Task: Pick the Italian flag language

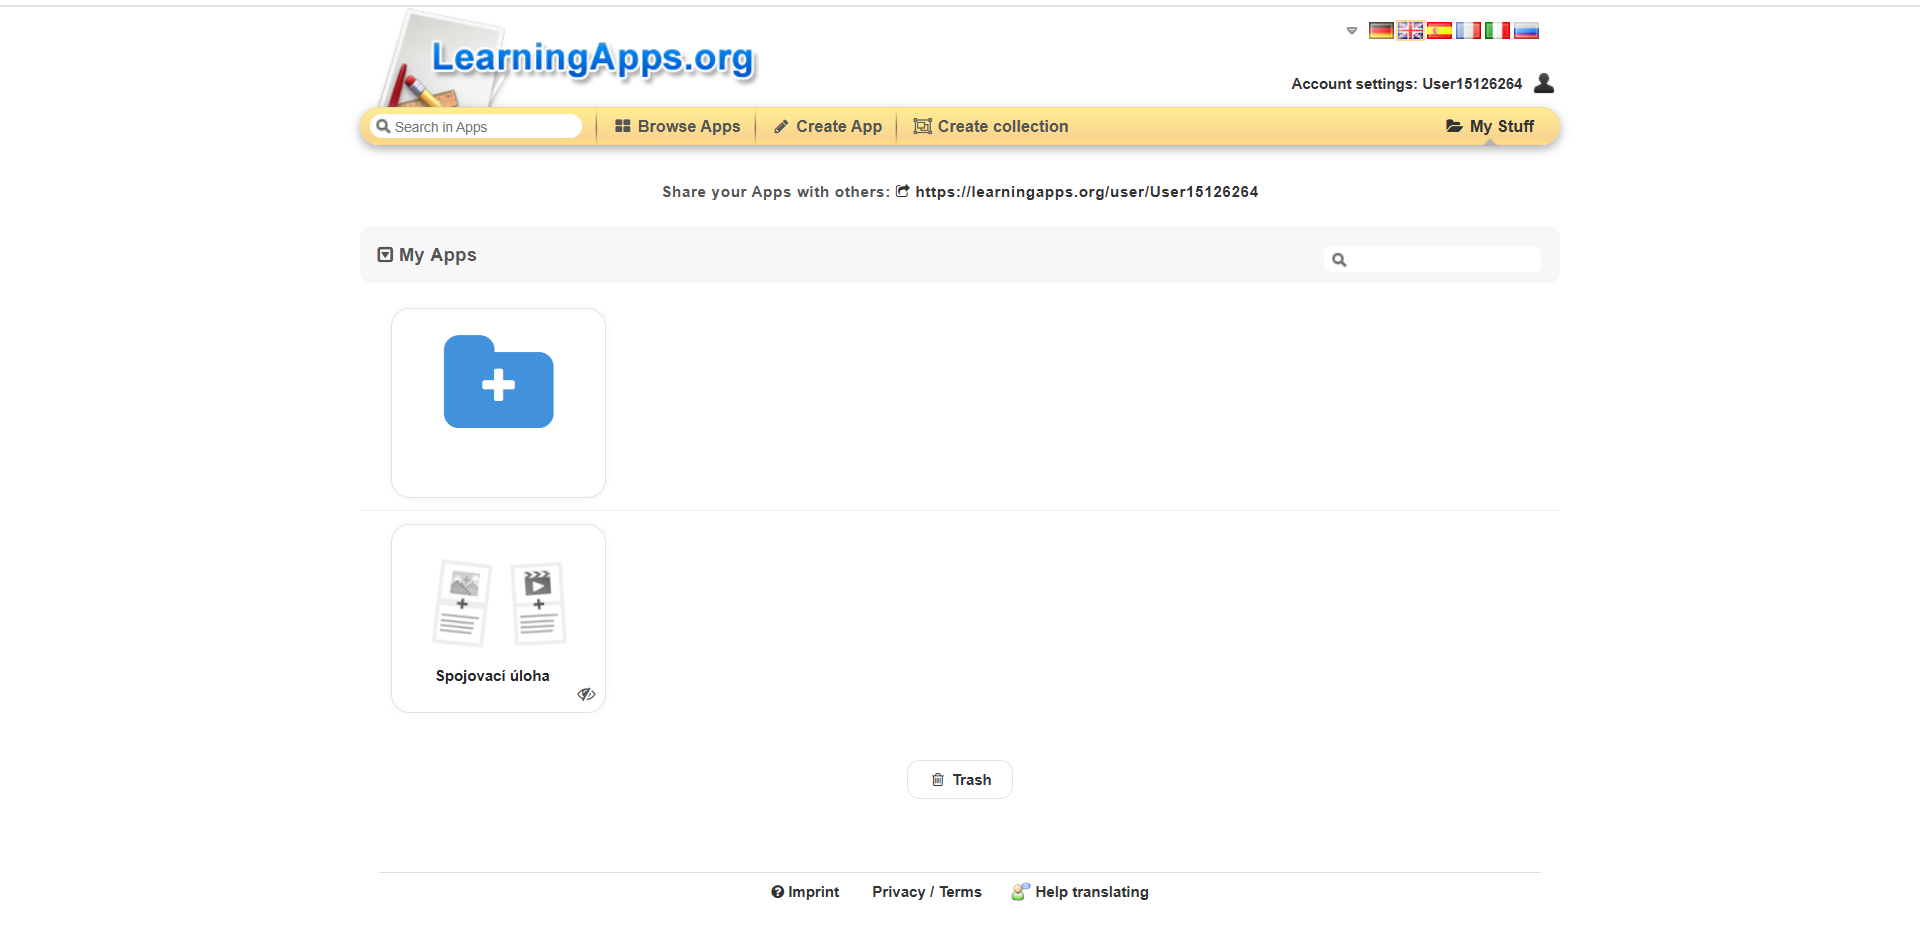Action: 1497,31
